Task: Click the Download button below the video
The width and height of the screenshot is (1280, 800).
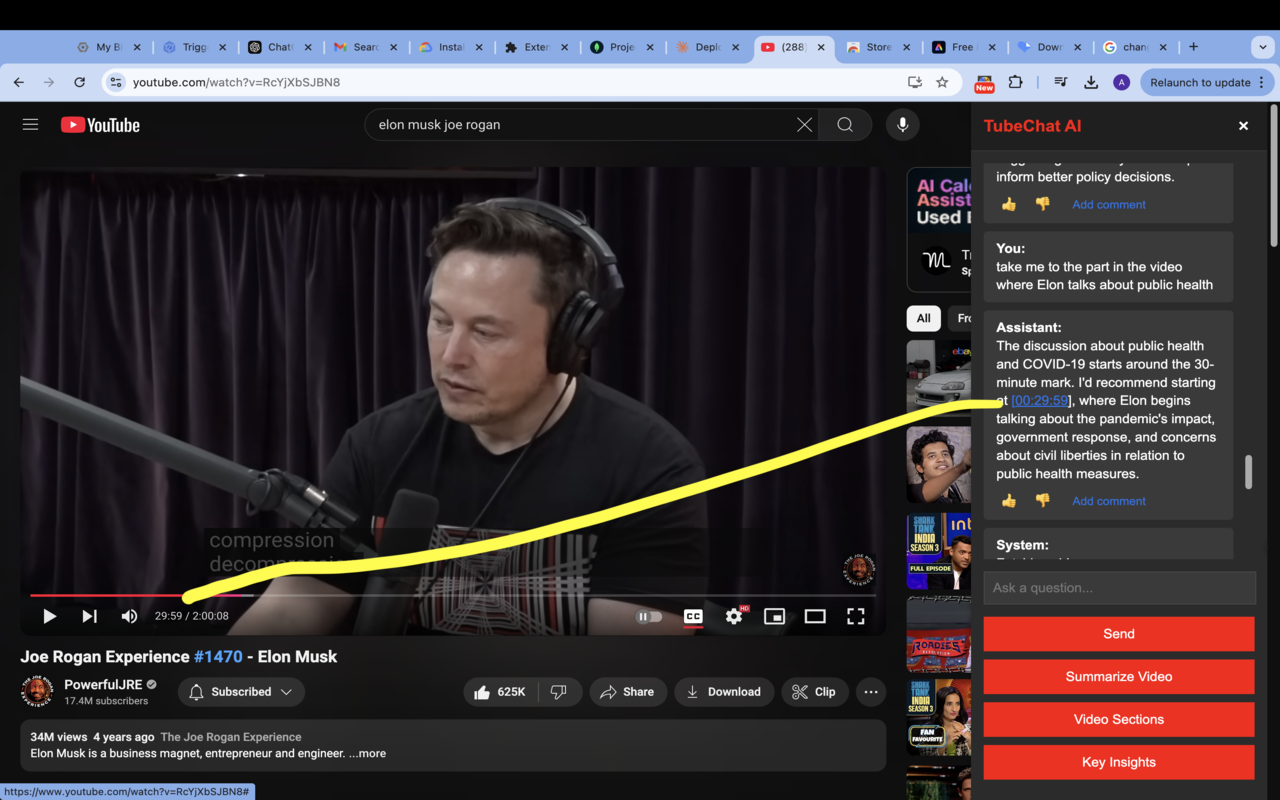Action: coord(723,692)
